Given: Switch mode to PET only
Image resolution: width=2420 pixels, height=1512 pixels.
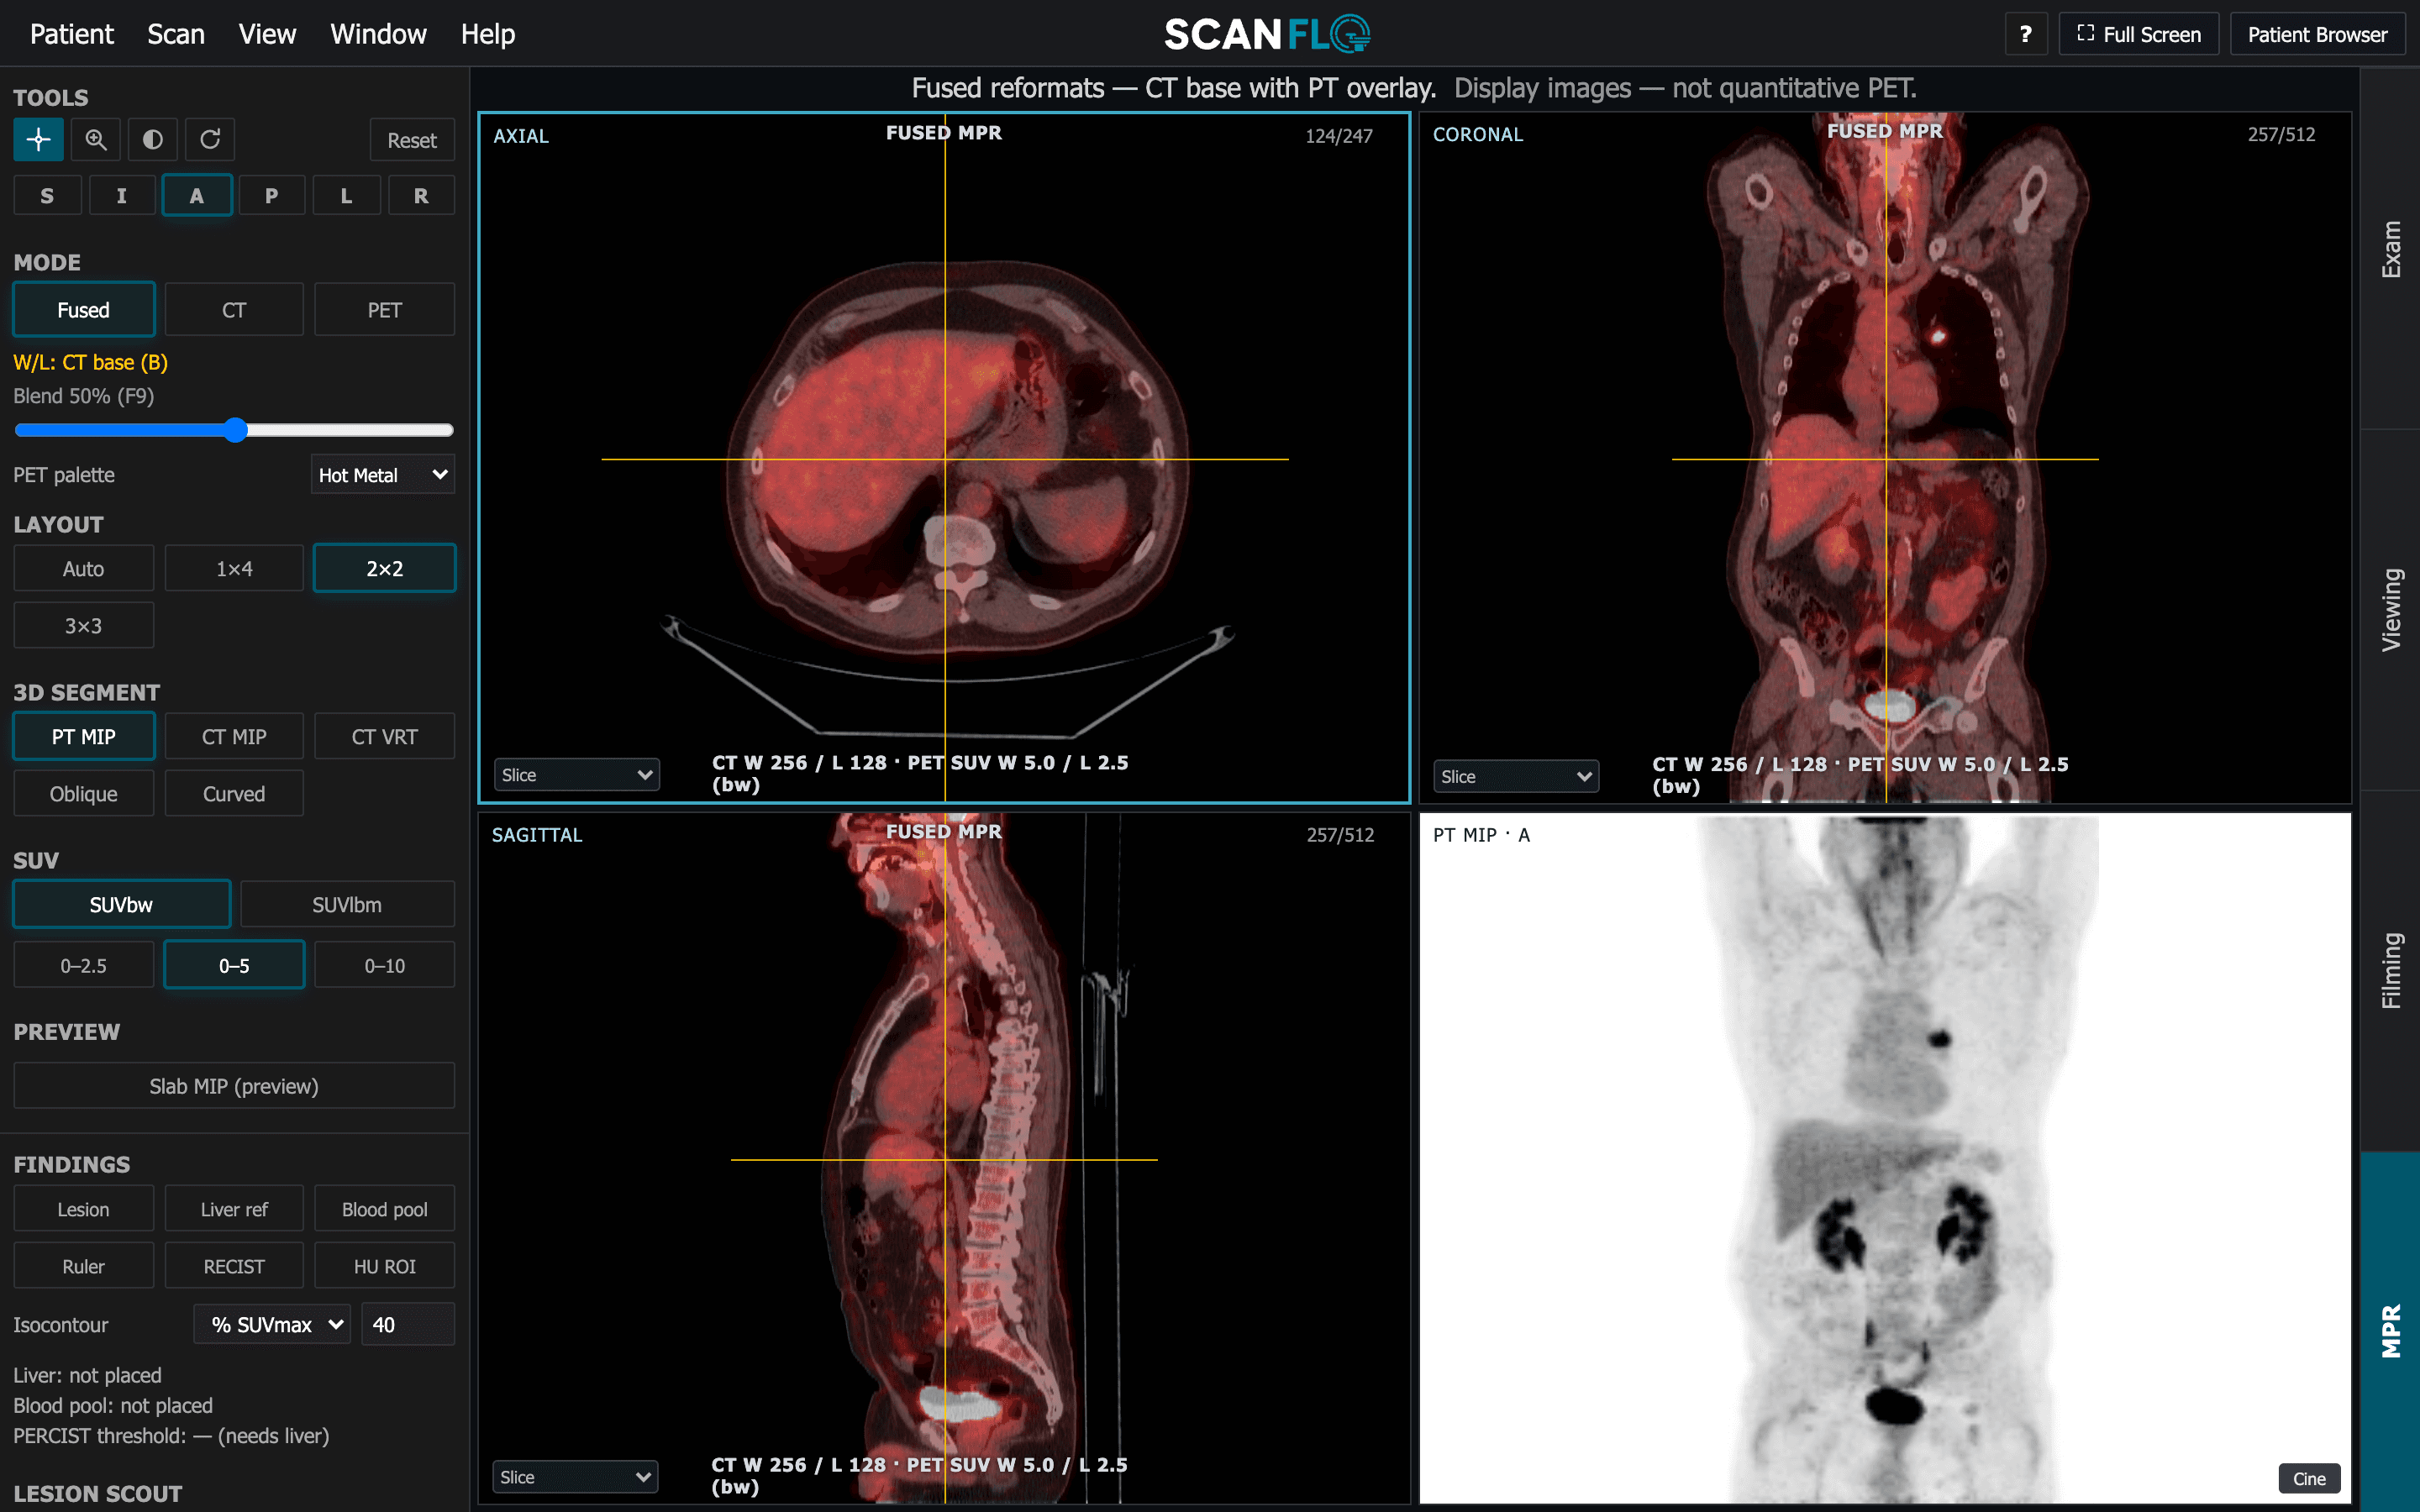Looking at the screenshot, I should tap(384, 310).
